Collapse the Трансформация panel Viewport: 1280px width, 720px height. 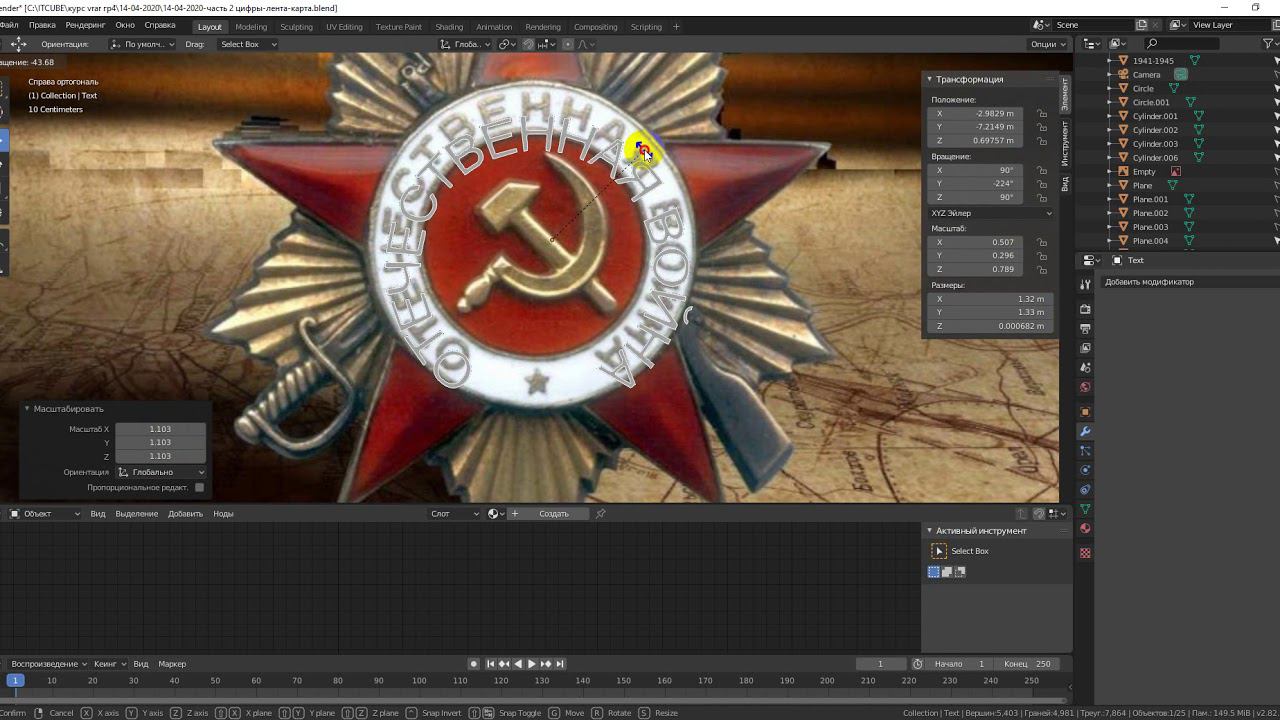(929, 79)
